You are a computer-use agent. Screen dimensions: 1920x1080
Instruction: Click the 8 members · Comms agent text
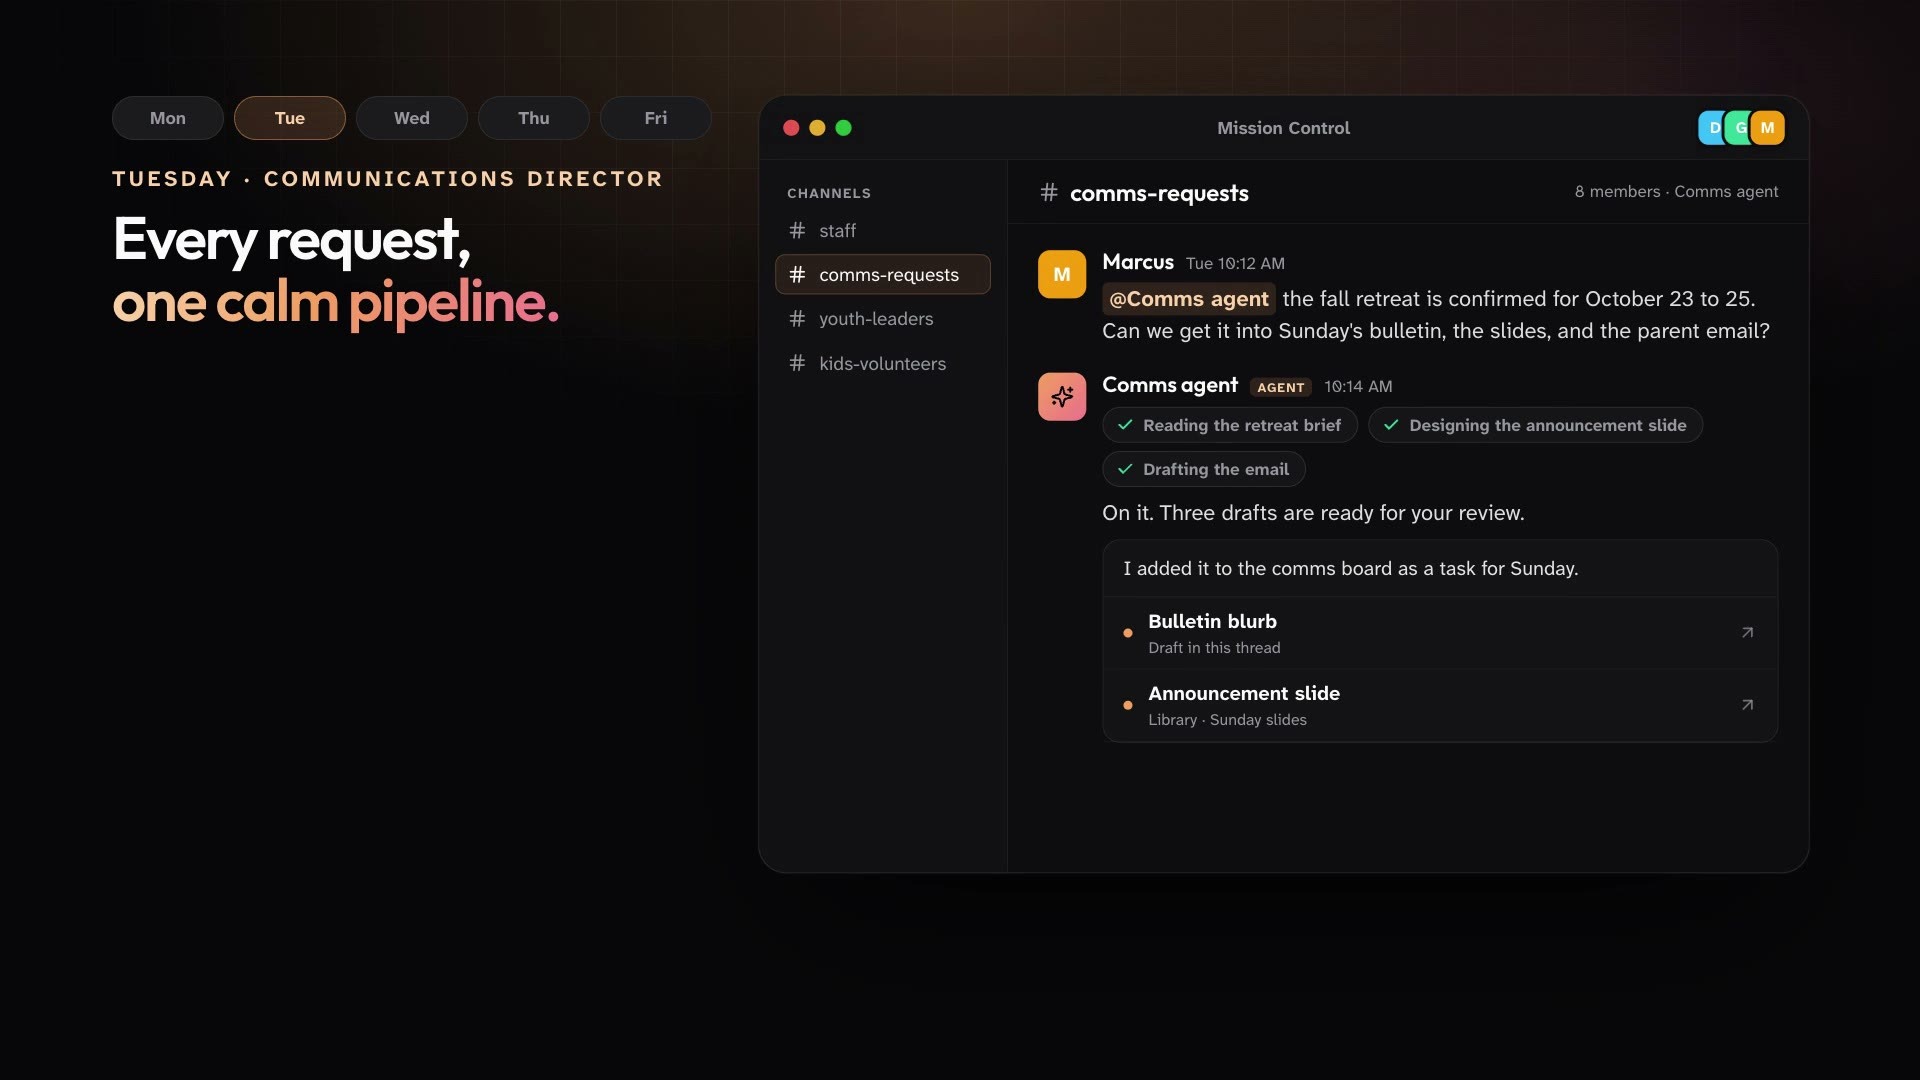click(x=1676, y=192)
